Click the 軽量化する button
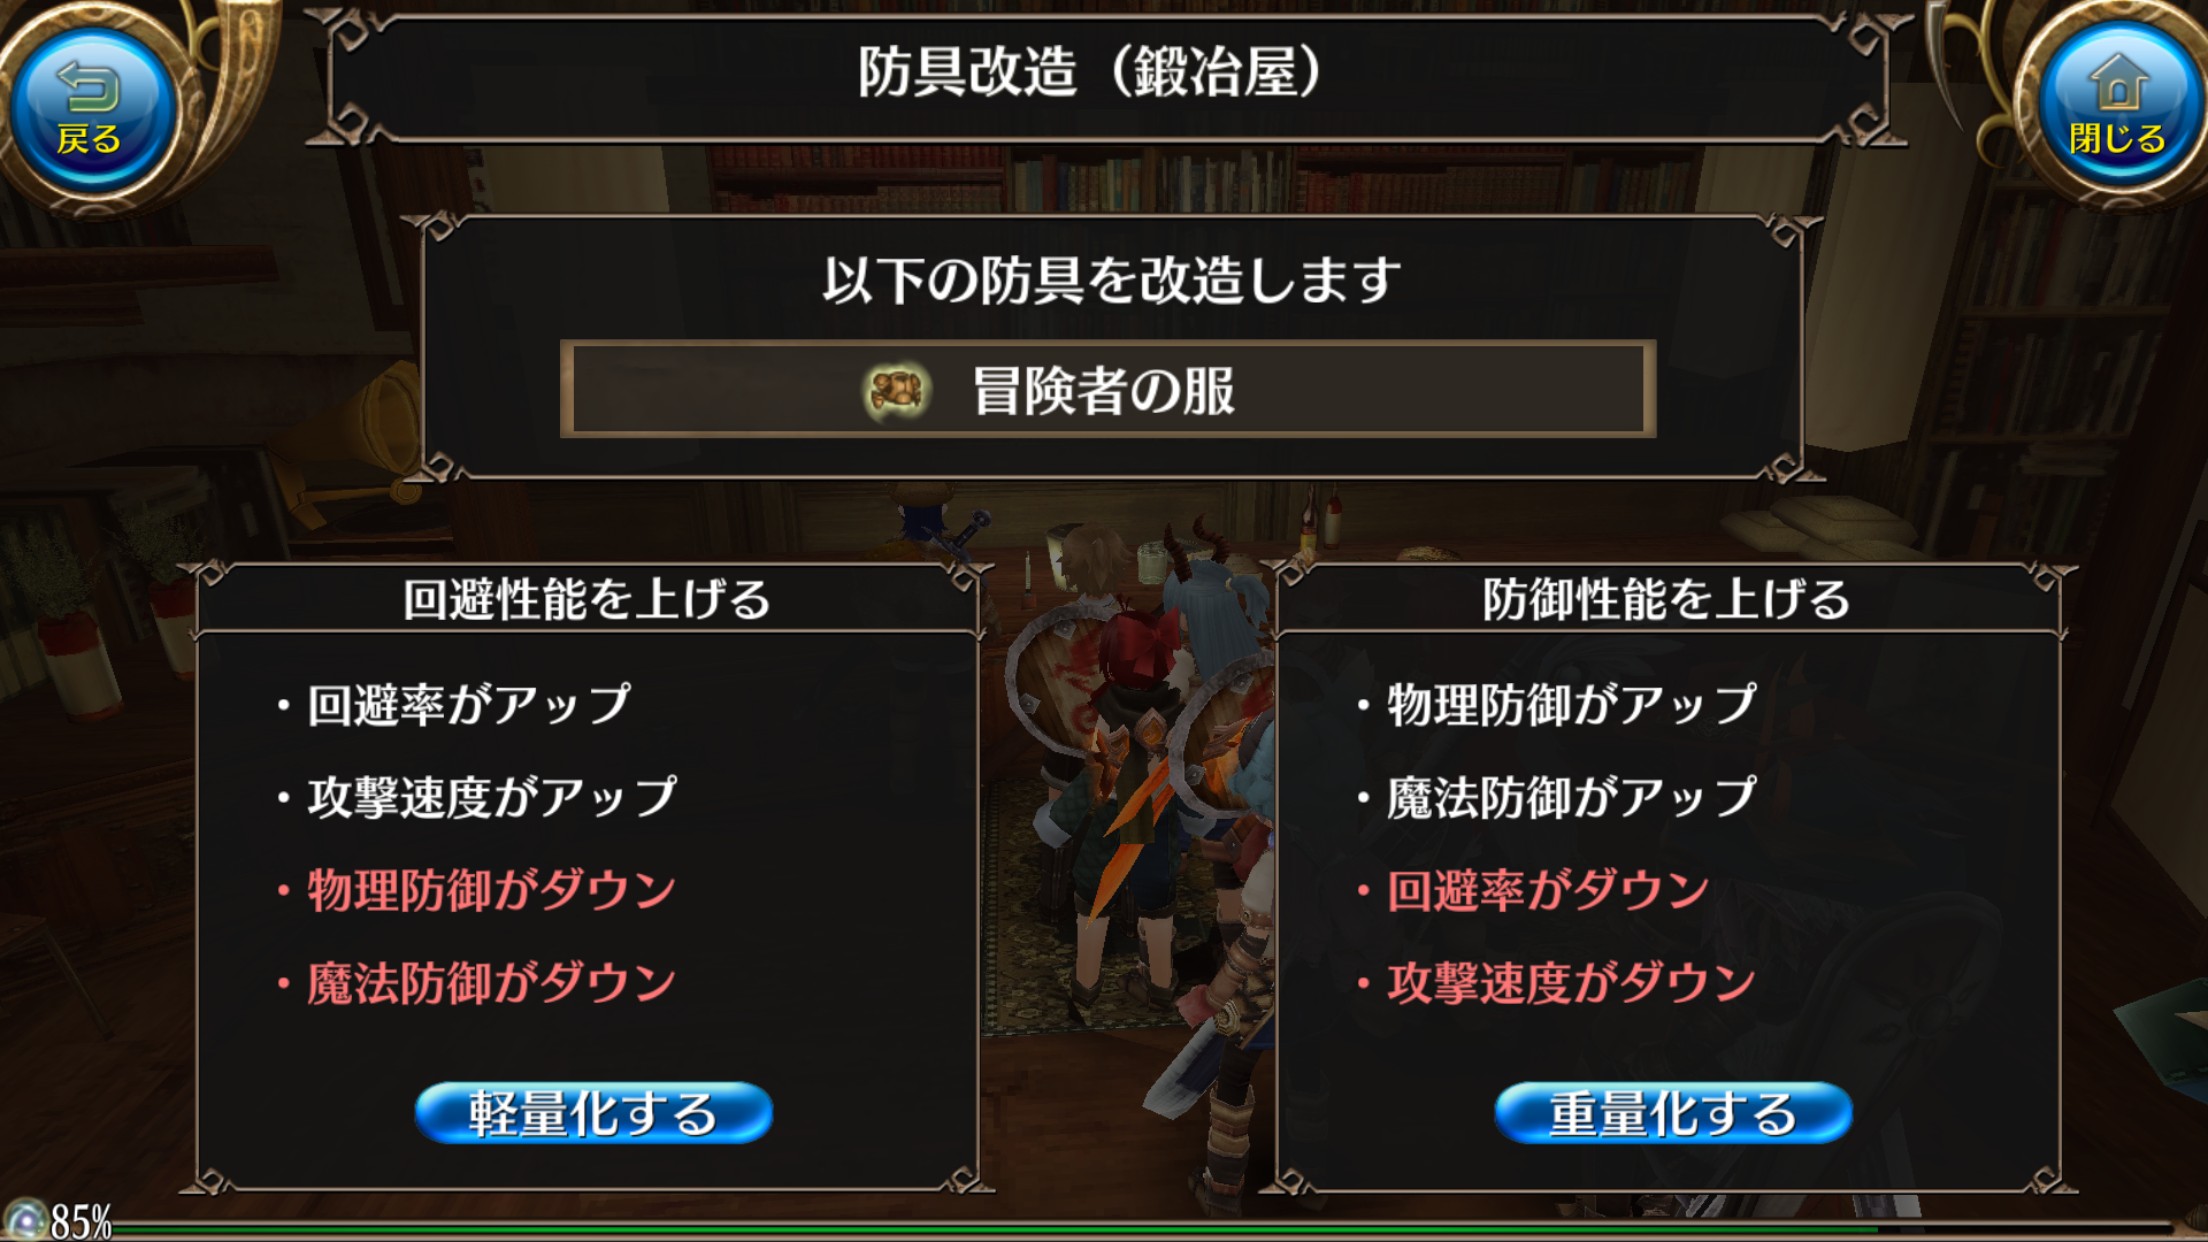Viewport: 2208px width, 1242px height. click(593, 1113)
